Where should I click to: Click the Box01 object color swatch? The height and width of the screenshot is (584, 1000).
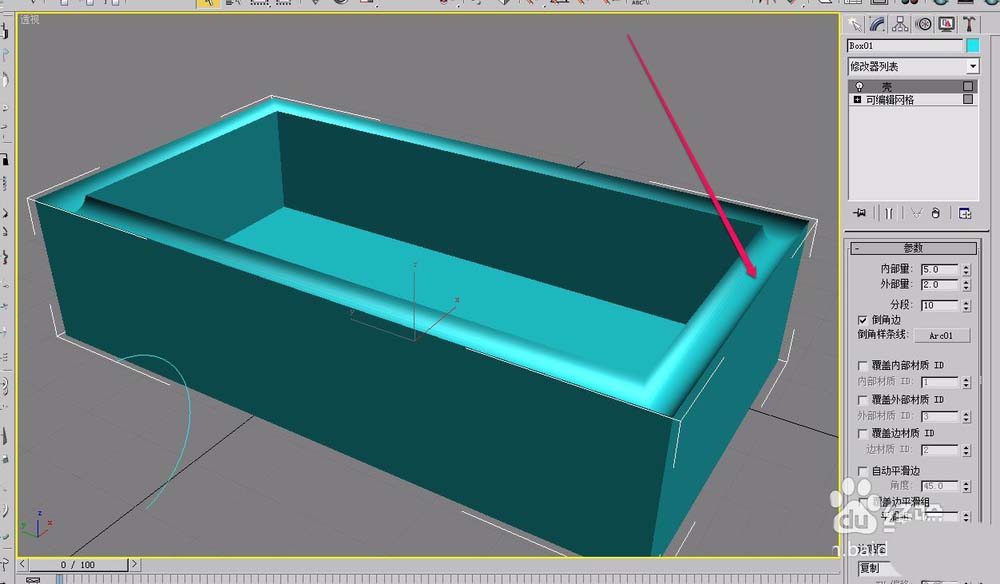(973, 46)
